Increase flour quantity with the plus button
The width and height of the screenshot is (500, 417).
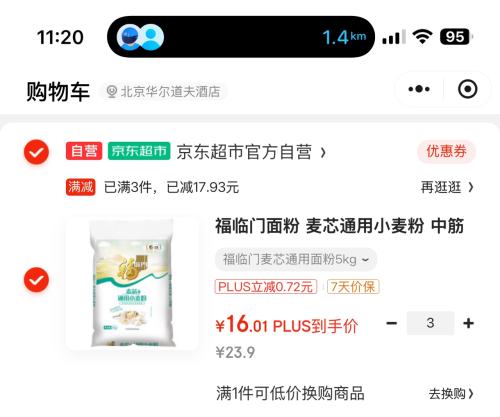pyautogui.click(x=468, y=323)
